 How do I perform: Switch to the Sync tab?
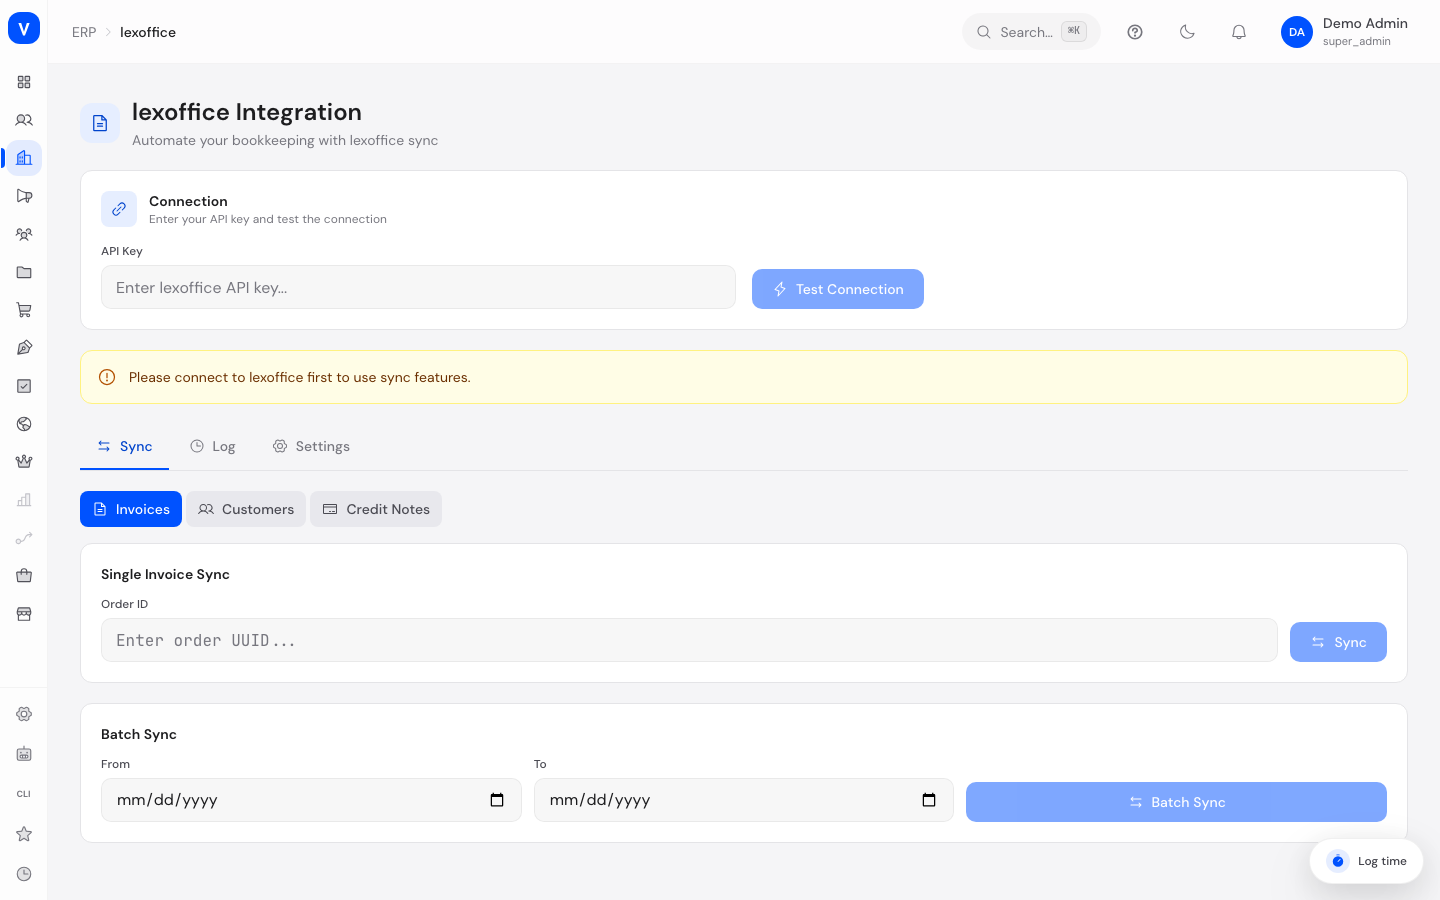[x=124, y=446]
